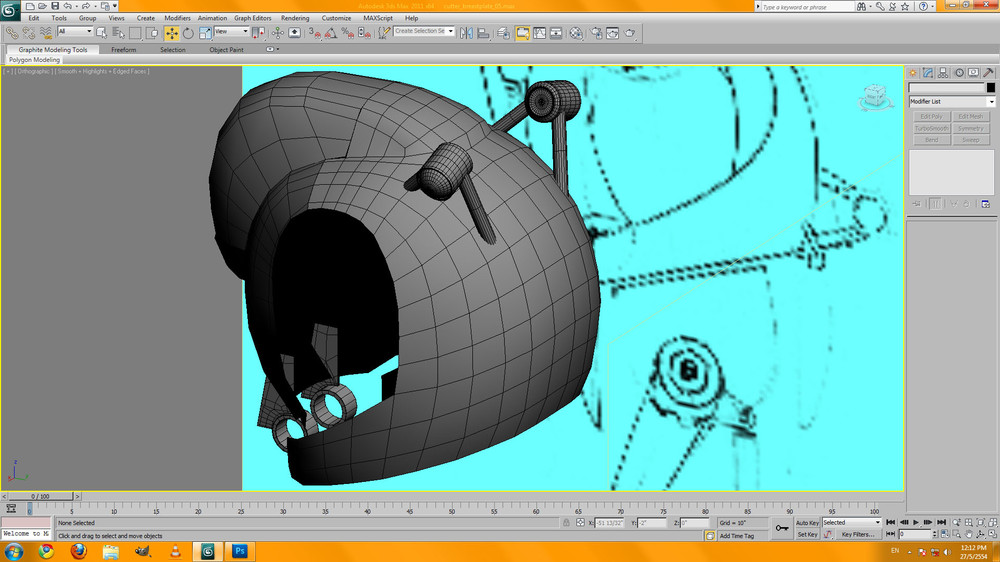Click the ViewCube in the viewport
Screen dimensions: 1000x562
point(874,96)
